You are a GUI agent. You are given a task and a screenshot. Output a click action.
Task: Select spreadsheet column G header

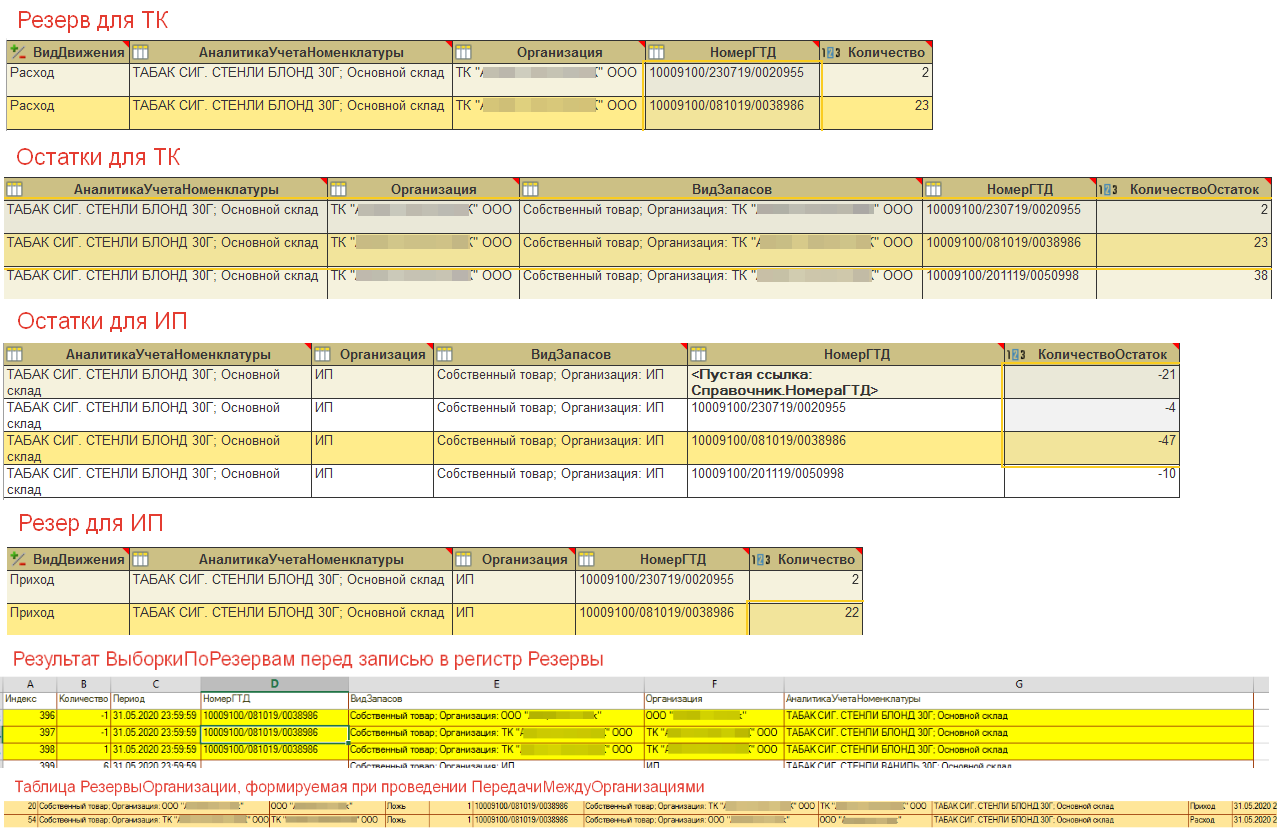(x=1018, y=683)
